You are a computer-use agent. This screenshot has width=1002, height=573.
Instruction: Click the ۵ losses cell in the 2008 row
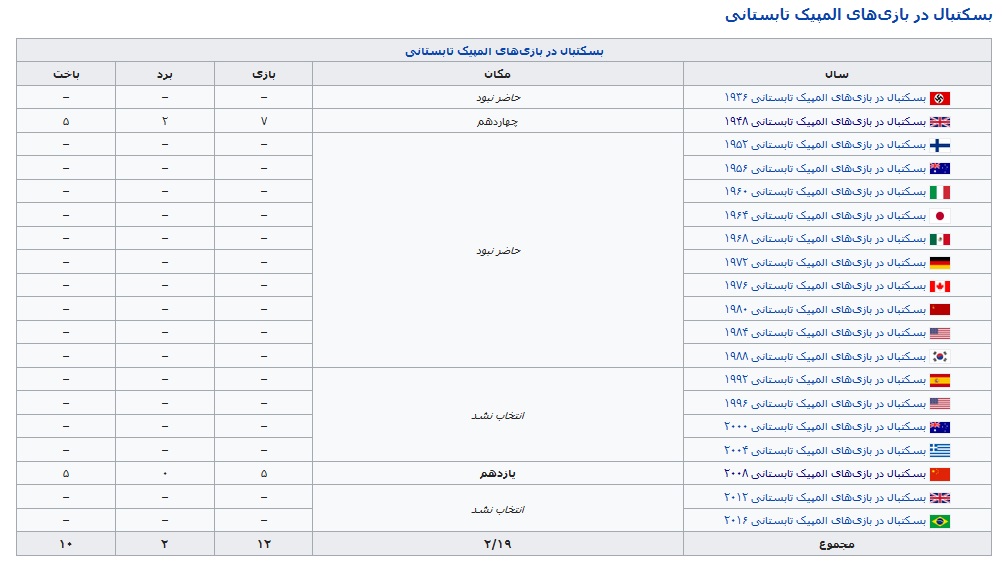point(66,473)
